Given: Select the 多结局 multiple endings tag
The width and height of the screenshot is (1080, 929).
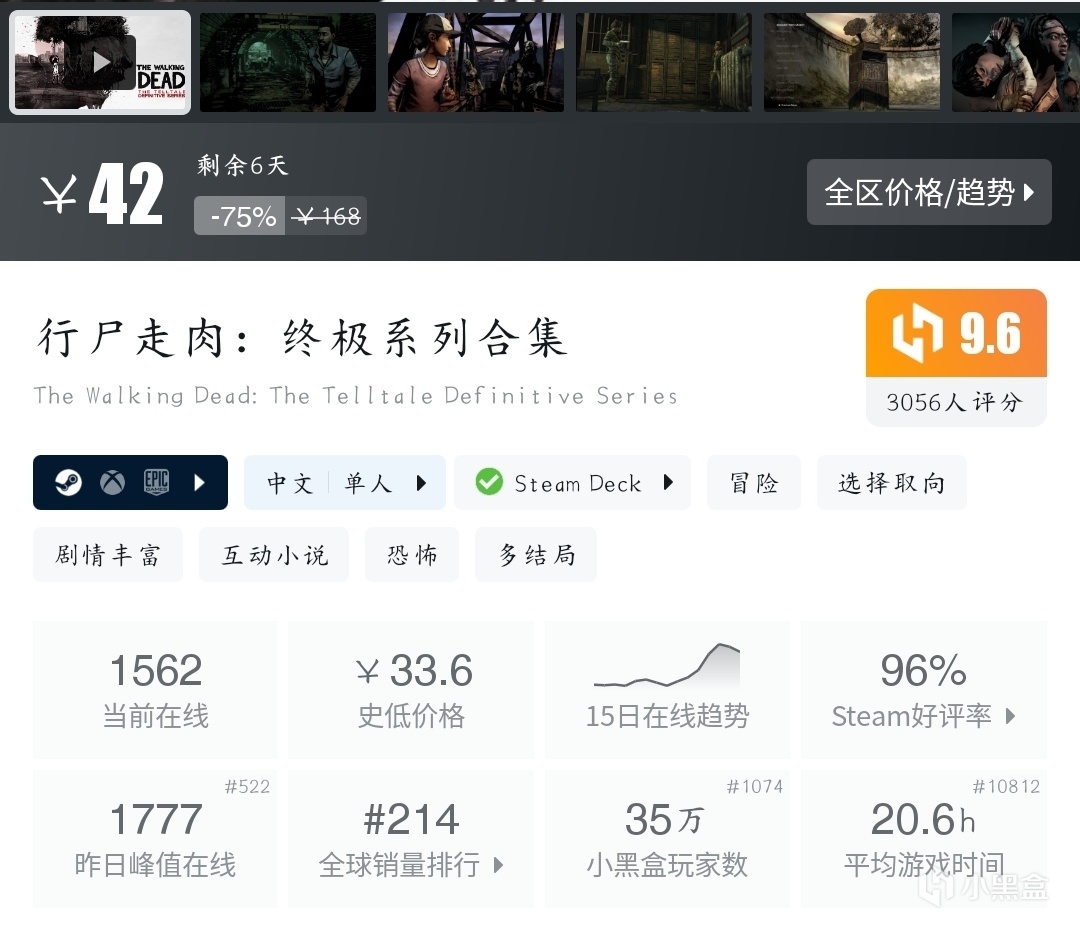Looking at the screenshot, I should point(536,554).
